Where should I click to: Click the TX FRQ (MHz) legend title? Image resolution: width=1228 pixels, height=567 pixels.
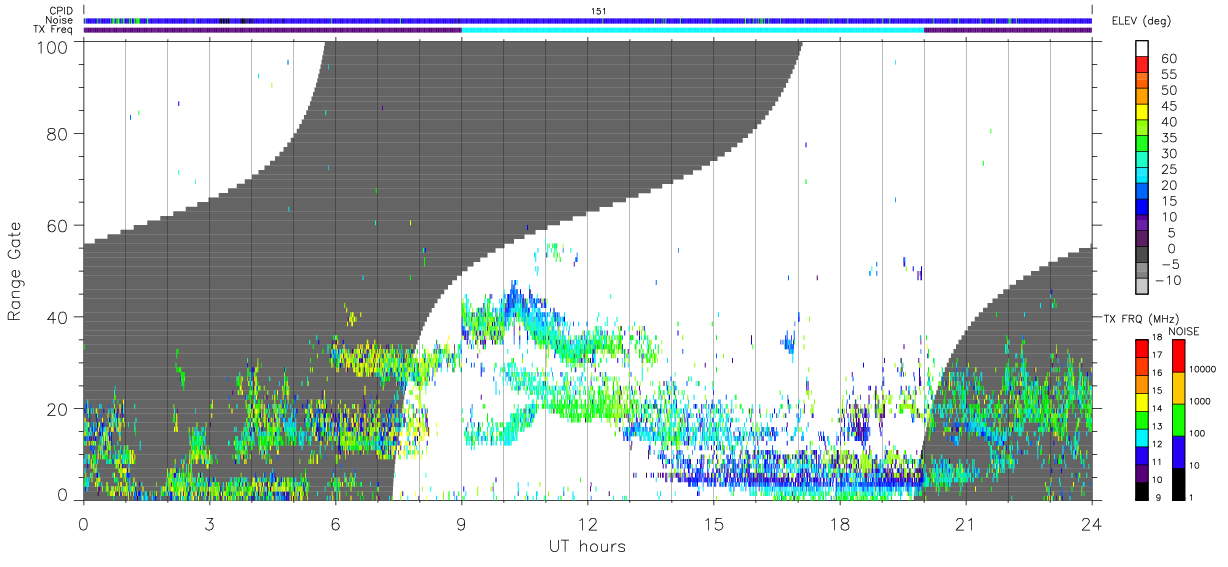tap(1140, 318)
